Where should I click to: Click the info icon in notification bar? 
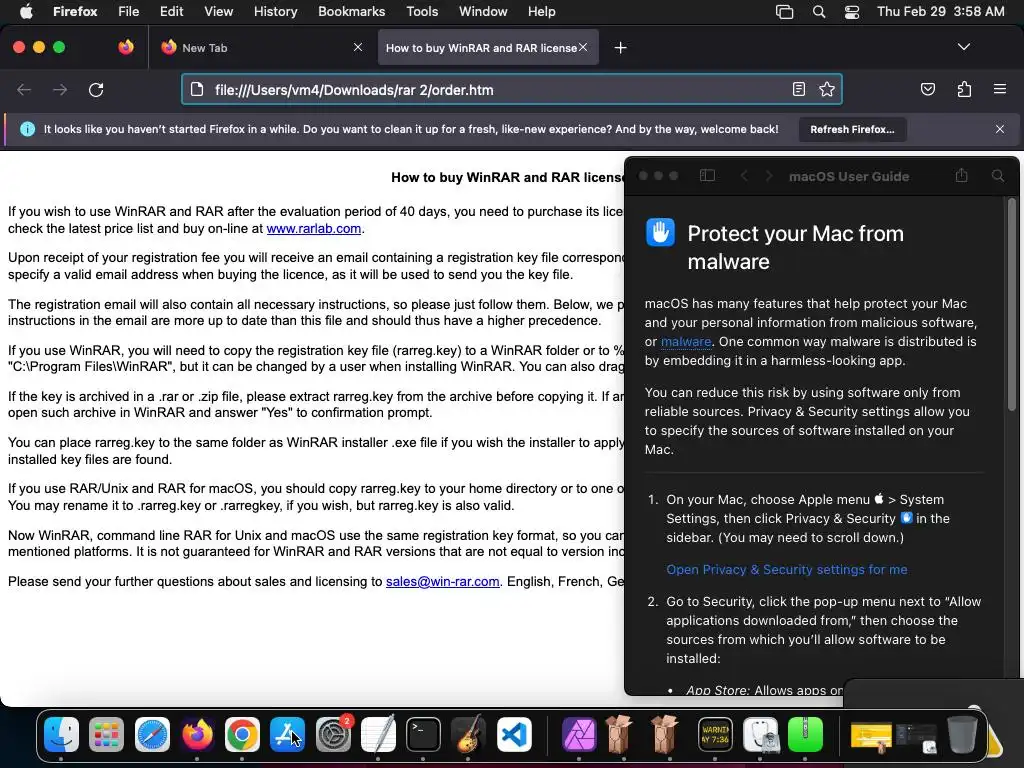[27, 129]
